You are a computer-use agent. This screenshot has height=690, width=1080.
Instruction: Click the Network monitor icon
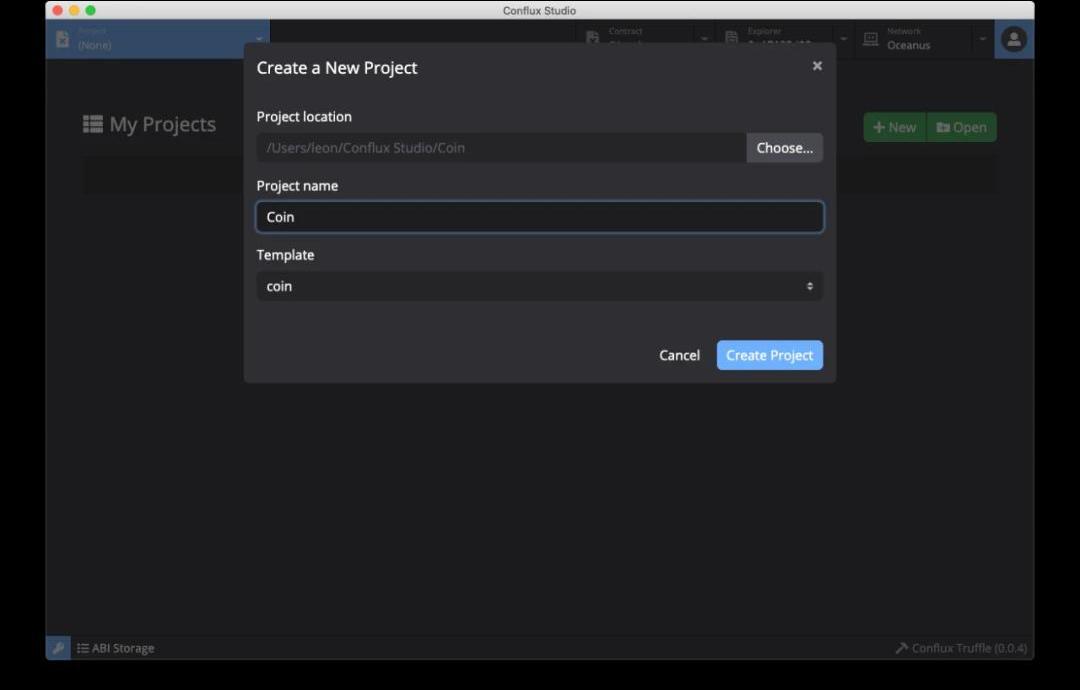[871, 39]
